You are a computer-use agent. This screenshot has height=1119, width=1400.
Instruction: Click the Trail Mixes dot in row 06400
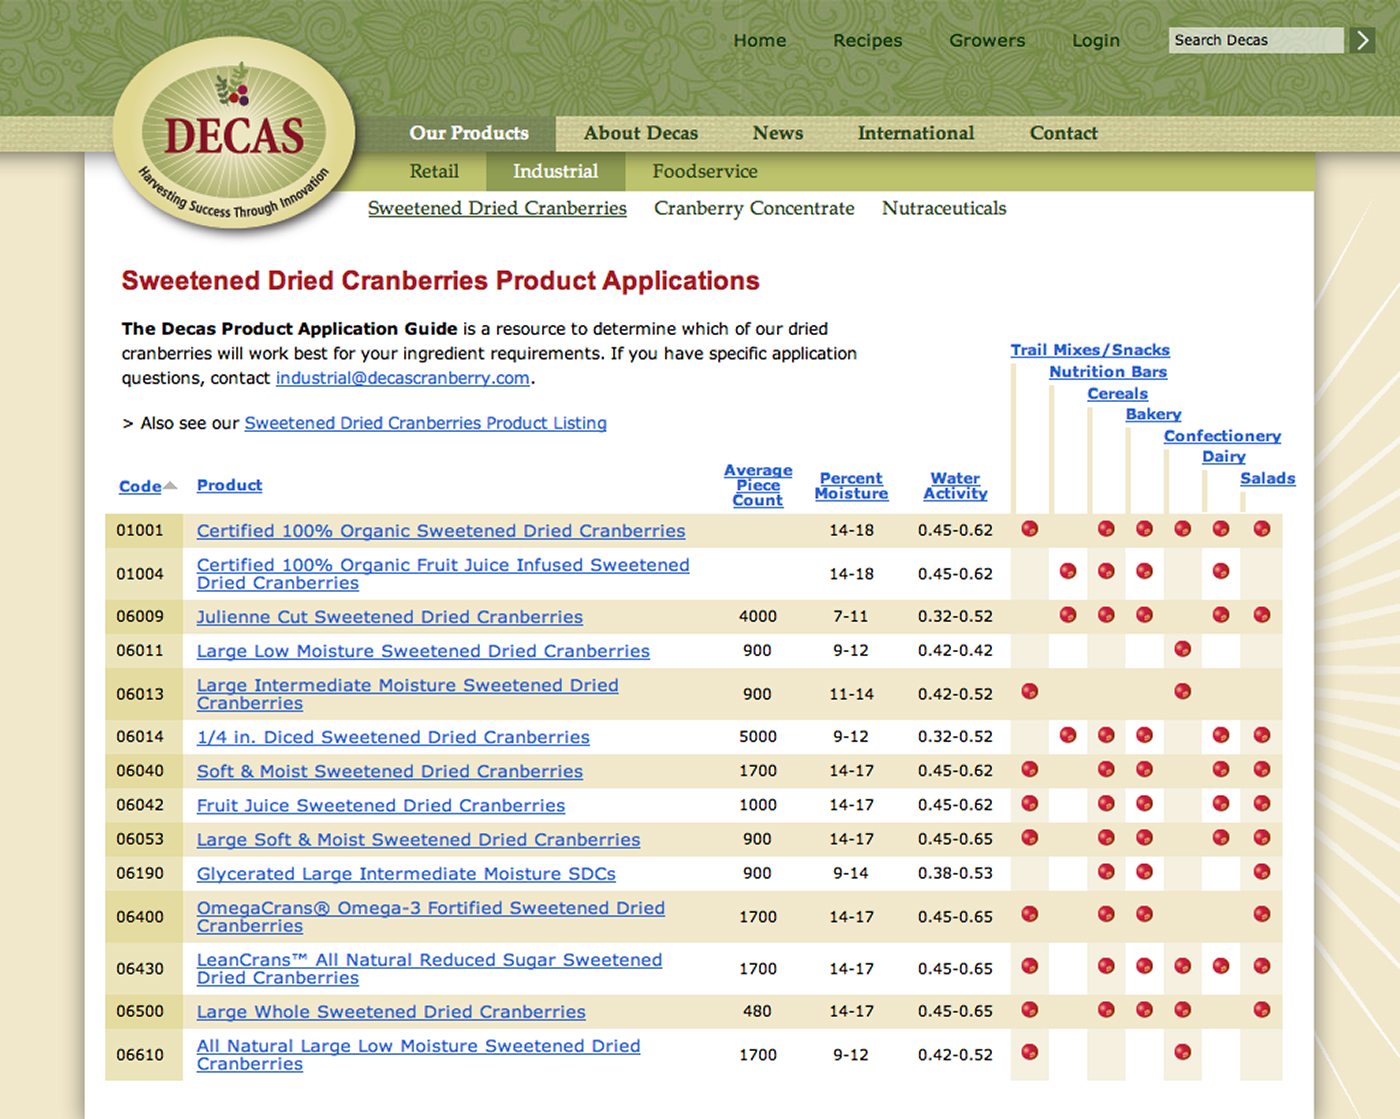click(1029, 914)
